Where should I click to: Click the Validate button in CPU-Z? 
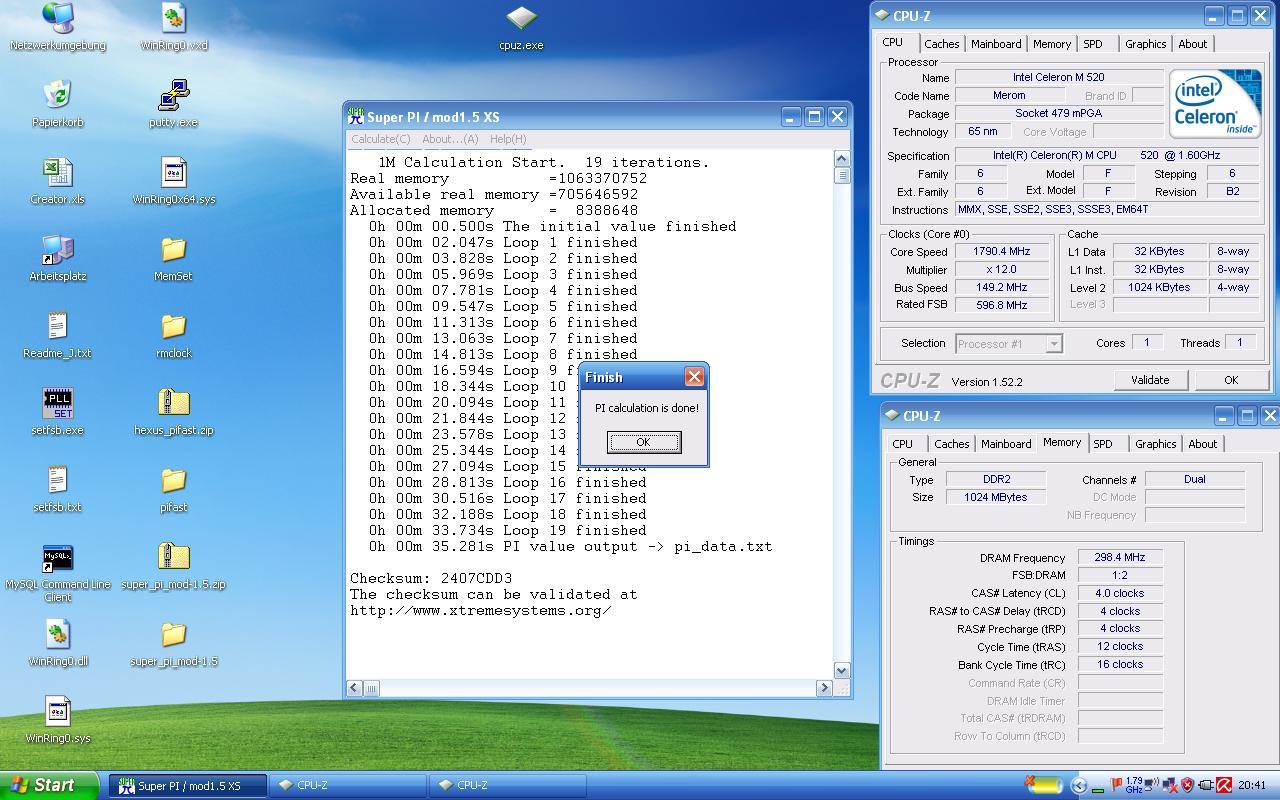[1149, 380]
